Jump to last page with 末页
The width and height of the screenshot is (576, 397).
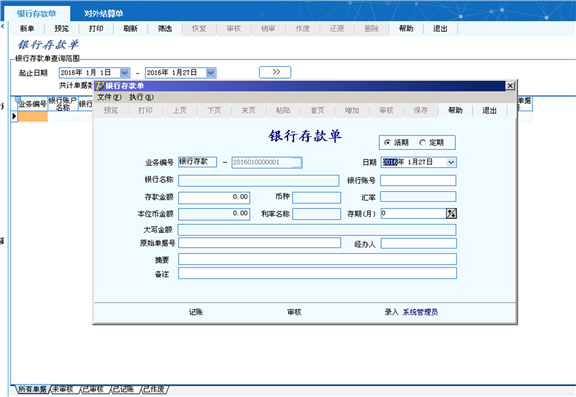[249, 111]
